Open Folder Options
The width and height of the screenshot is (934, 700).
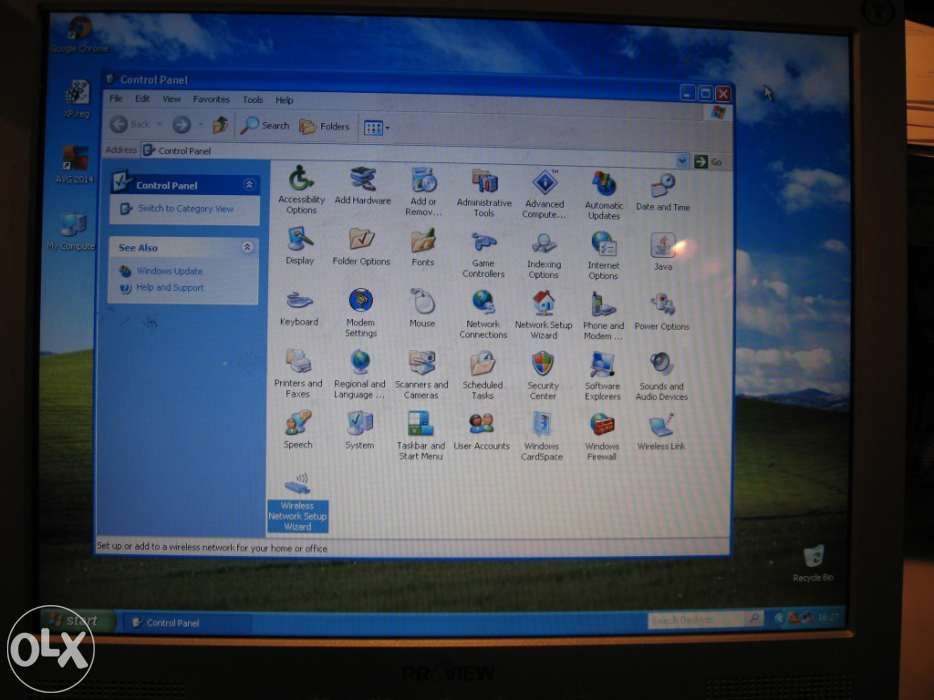(x=361, y=246)
